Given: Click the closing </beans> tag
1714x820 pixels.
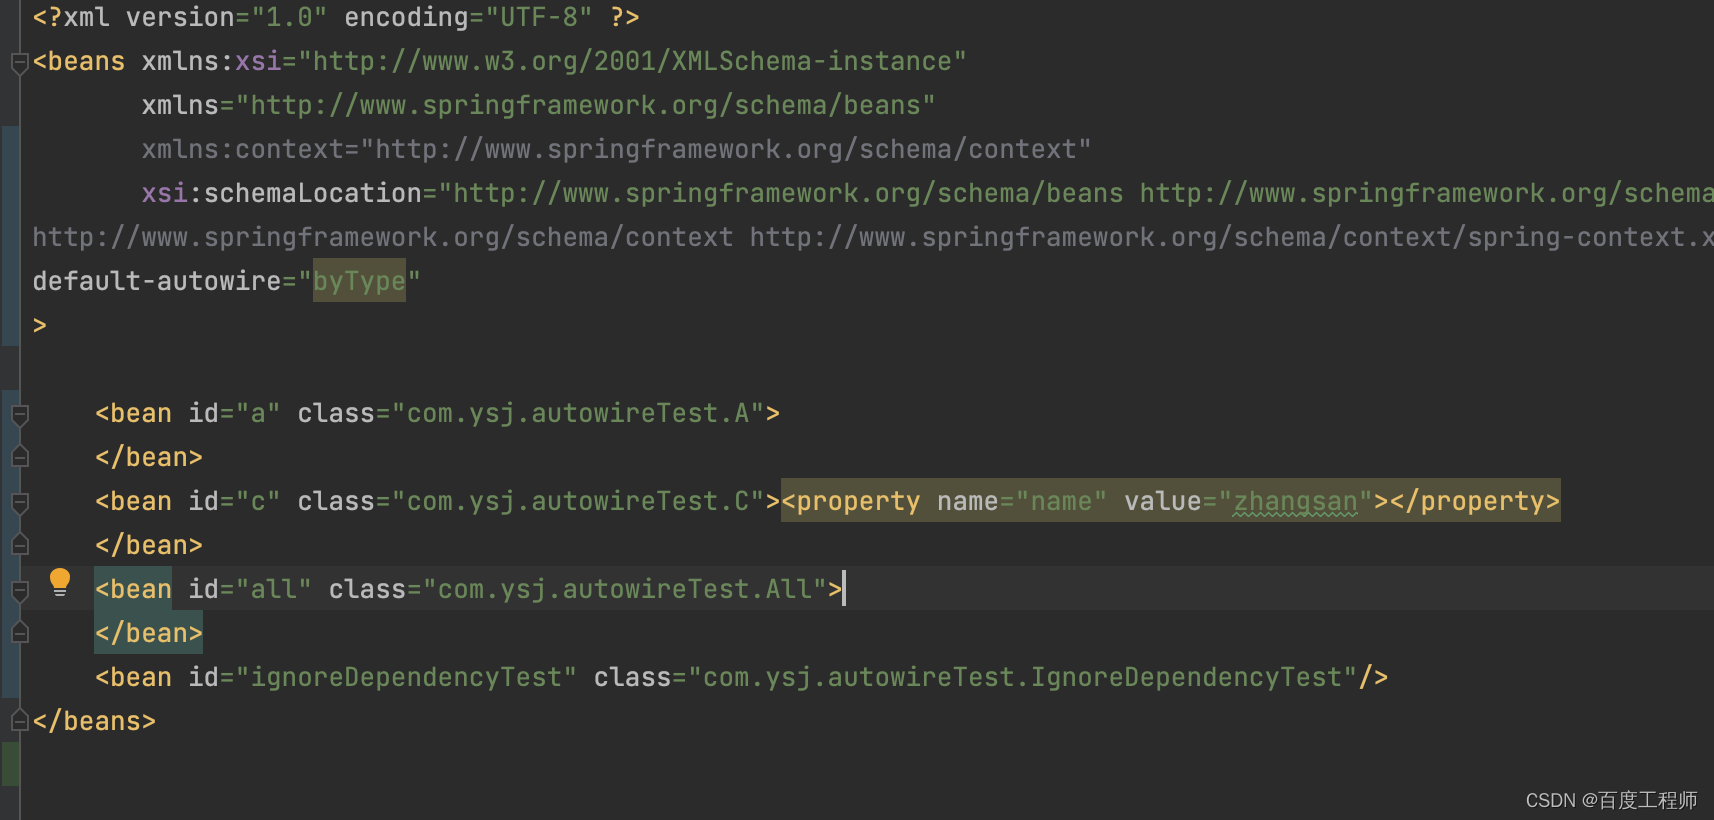Looking at the screenshot, I should tap(94, 721).
